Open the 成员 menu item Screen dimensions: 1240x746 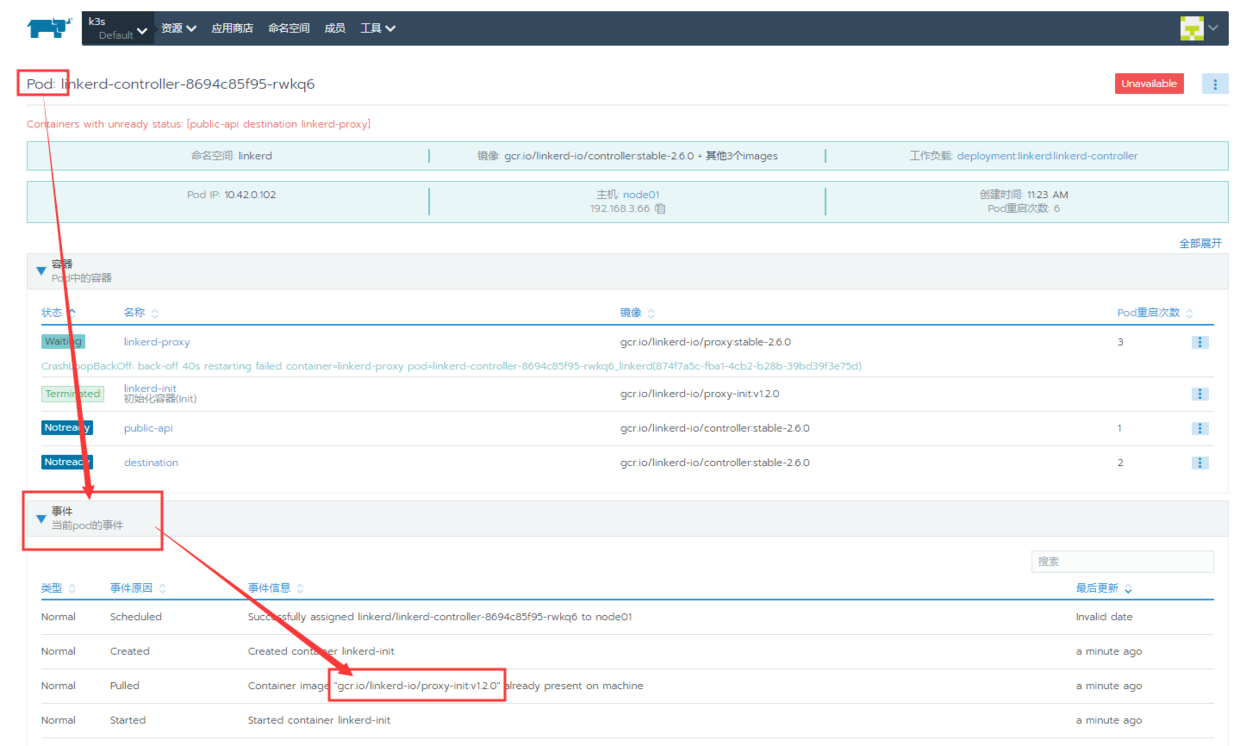(x=335, y=28)
